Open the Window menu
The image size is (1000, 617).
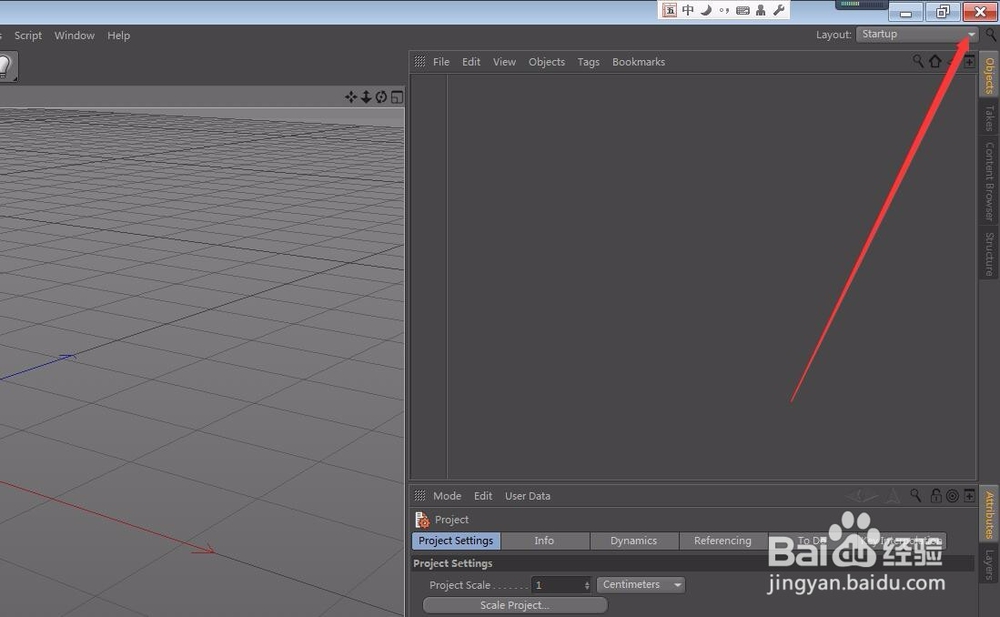pos(75,36)
